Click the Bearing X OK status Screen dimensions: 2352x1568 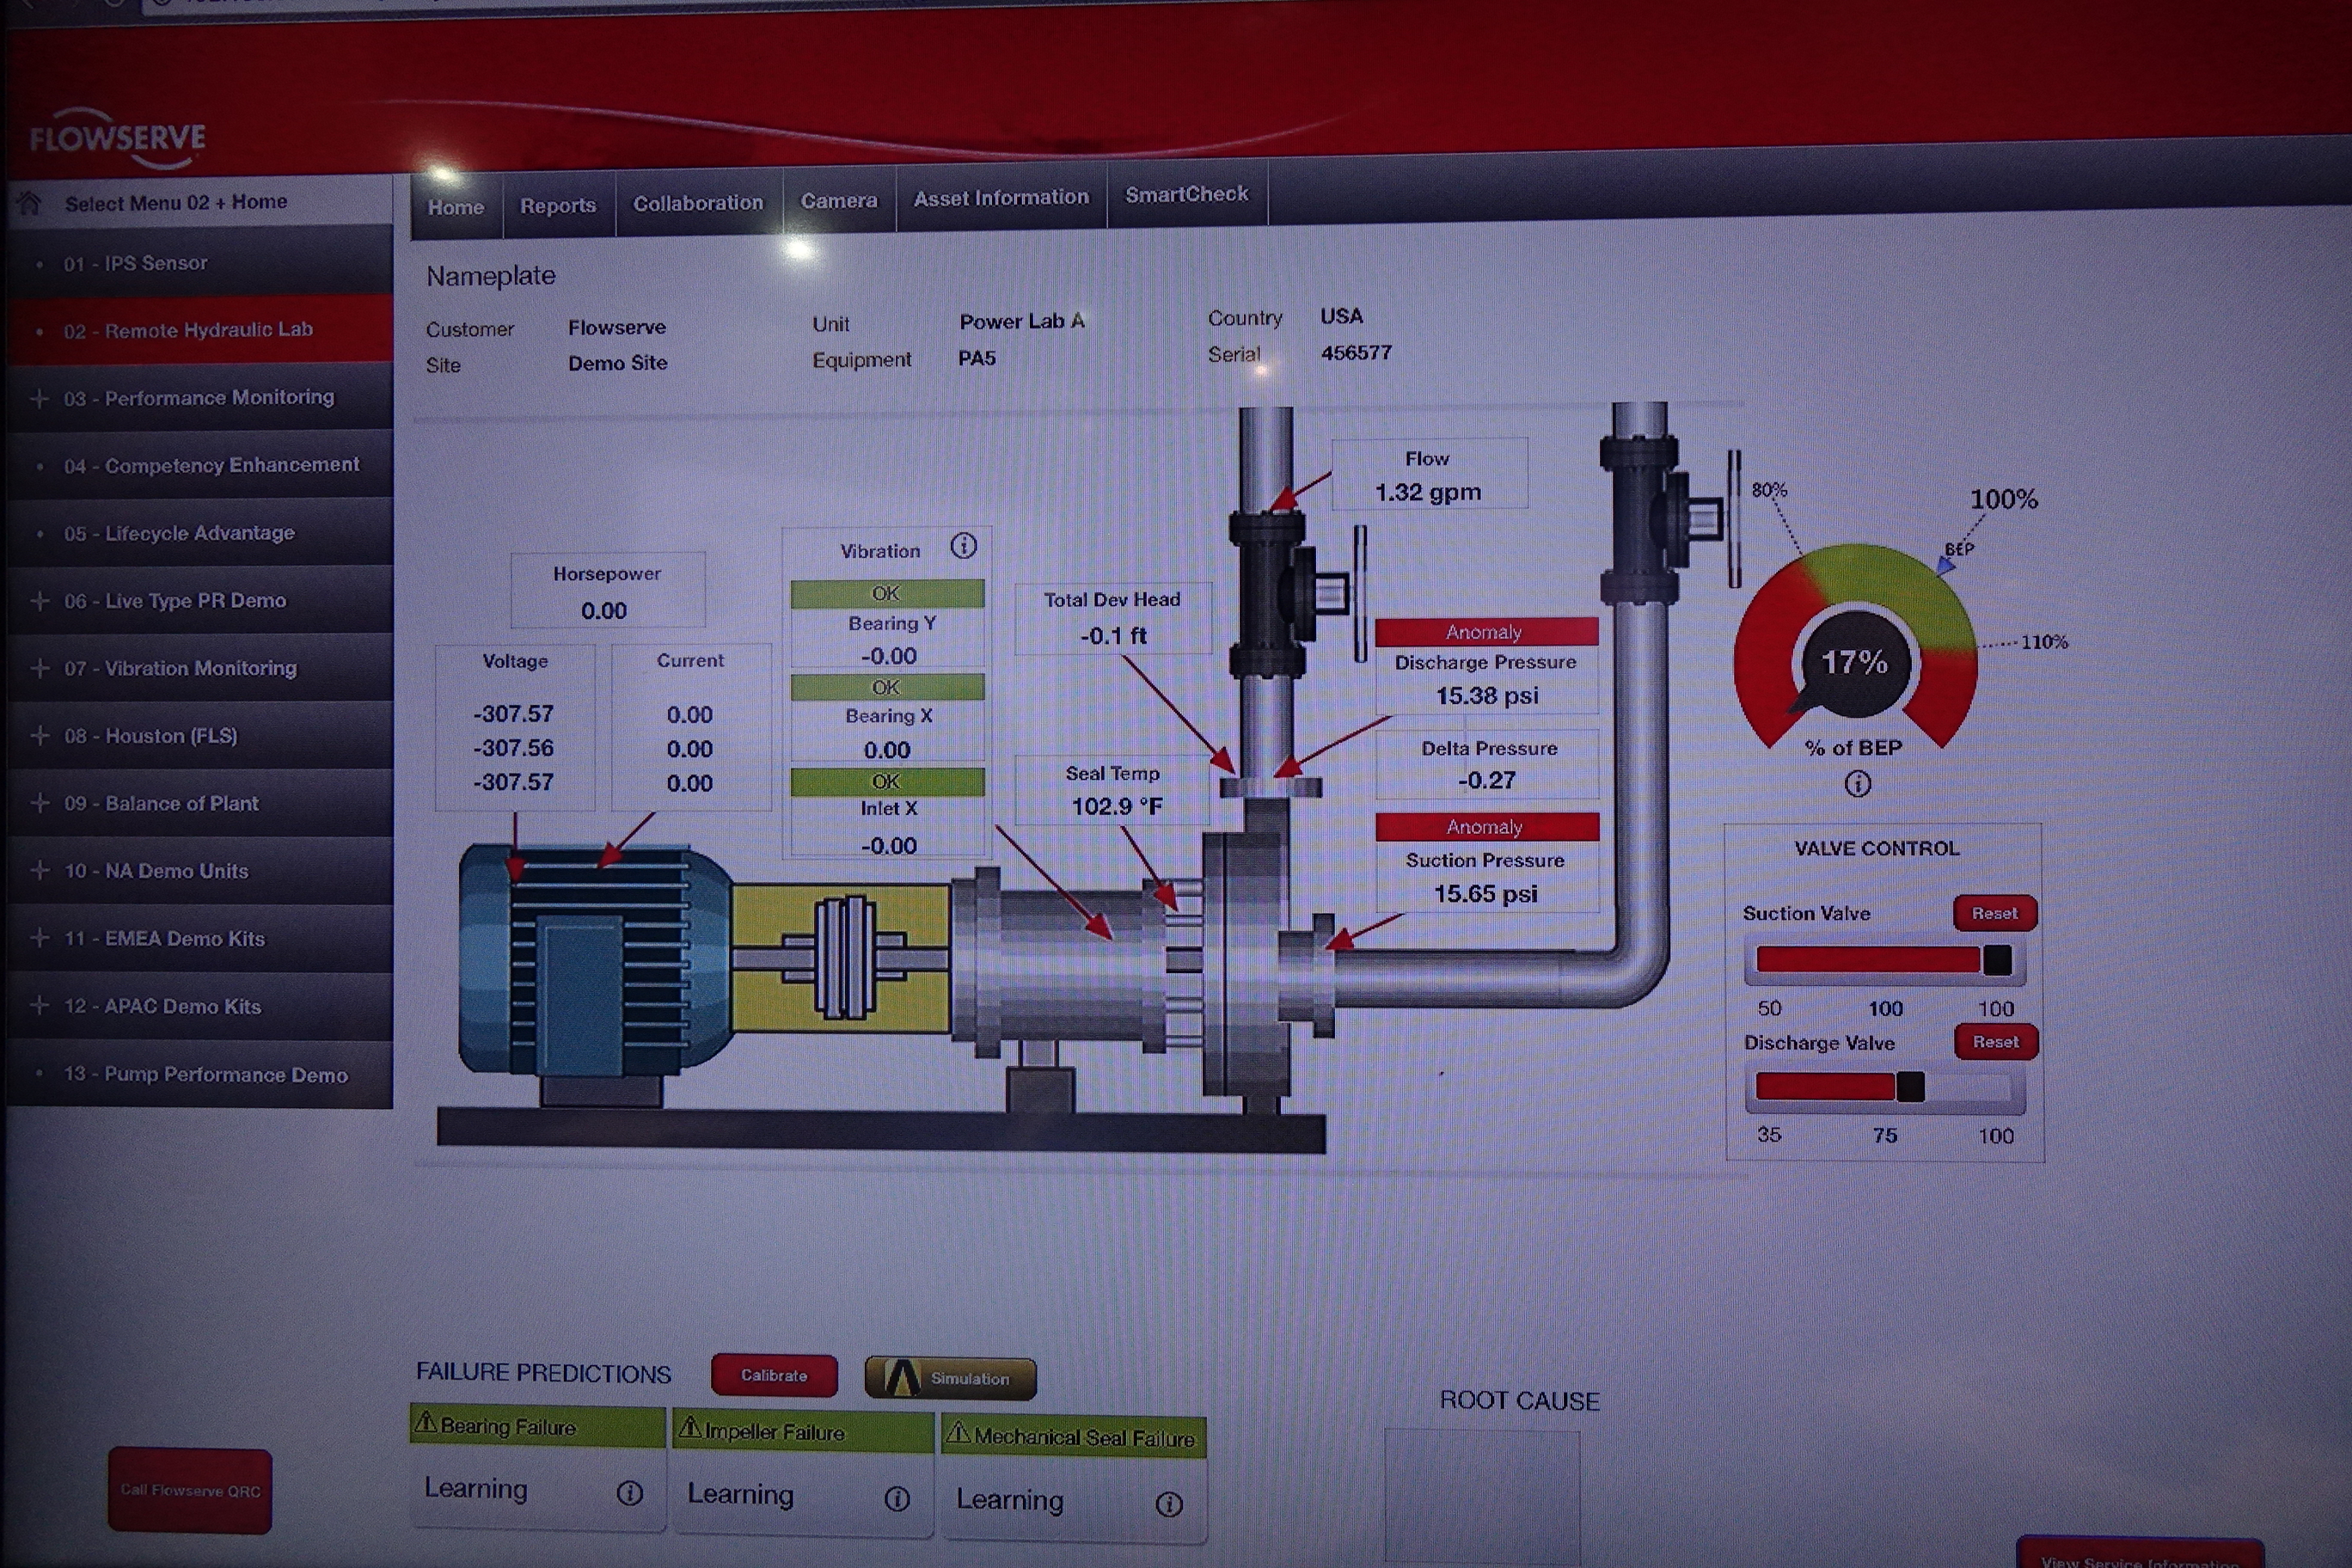coord(887,687)
